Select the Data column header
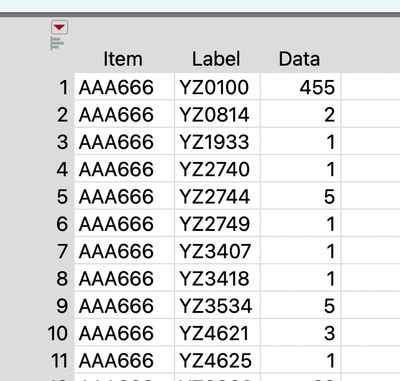Image resolution: width=400 pixels, height=381 pixels. tap(299, 59)
